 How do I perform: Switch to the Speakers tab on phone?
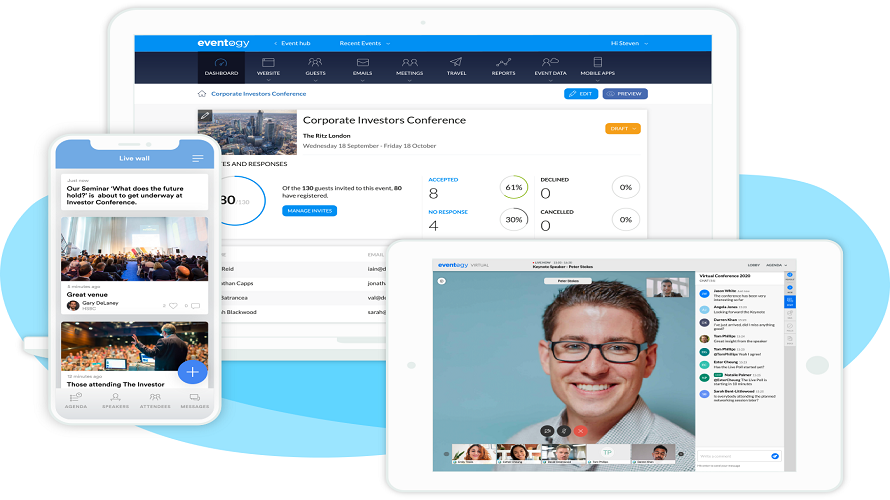point(115,401)
